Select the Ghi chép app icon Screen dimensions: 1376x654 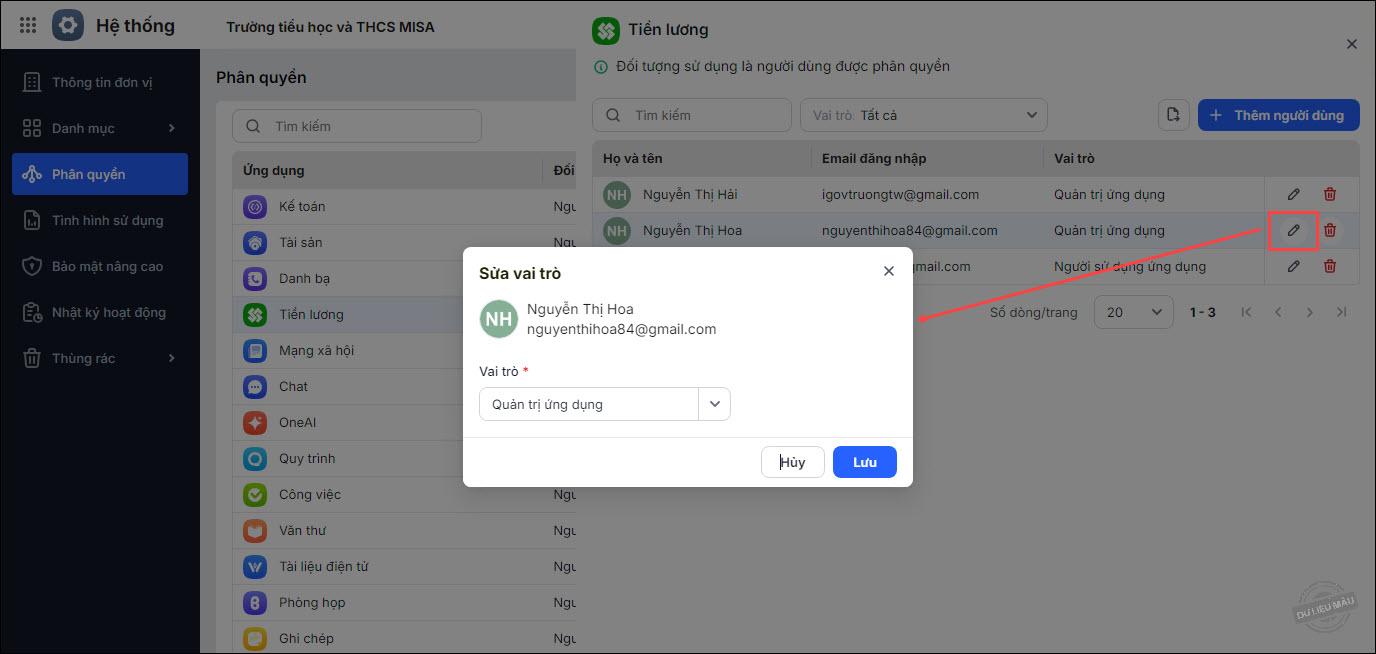pyautogui.click(x=255, y=639)
